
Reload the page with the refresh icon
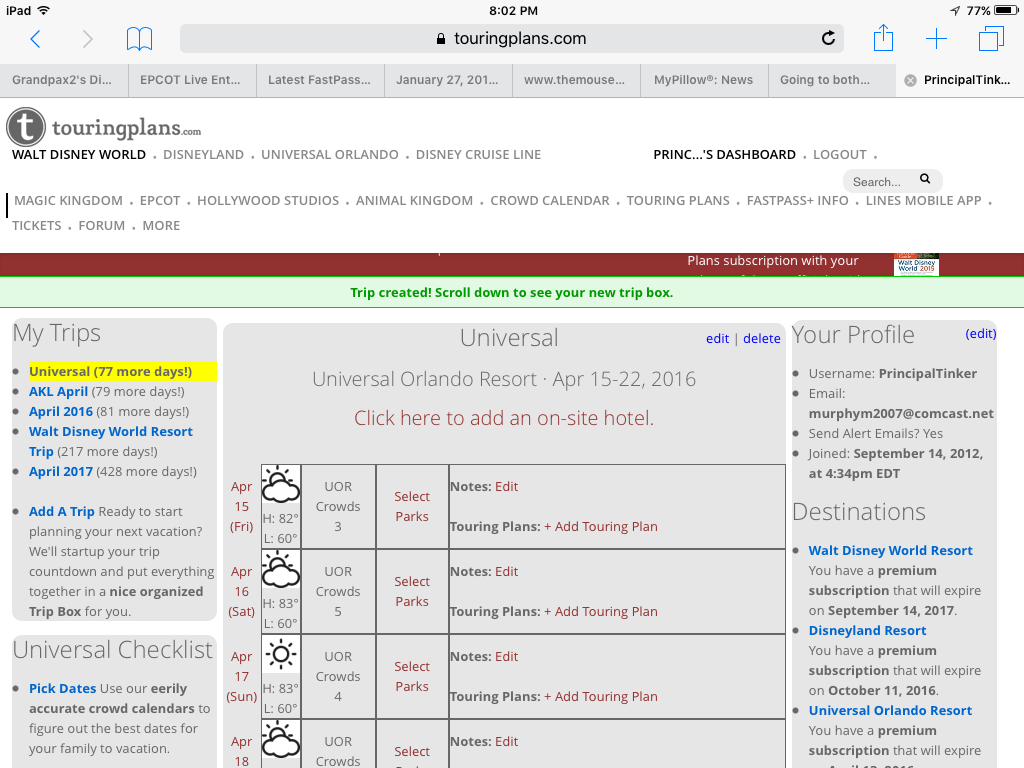[828, 39]
